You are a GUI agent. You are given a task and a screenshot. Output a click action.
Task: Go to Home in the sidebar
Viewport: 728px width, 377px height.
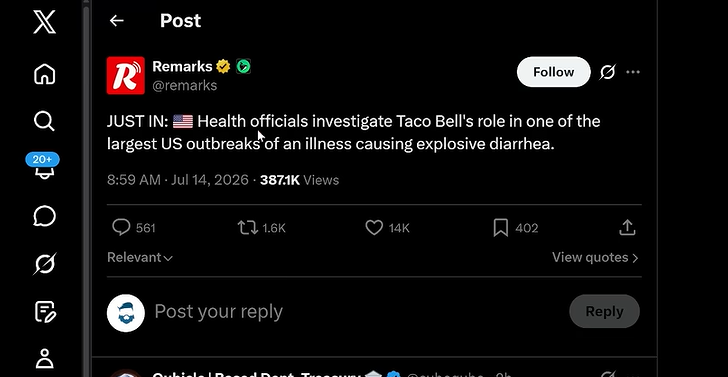tap(45, 74)
